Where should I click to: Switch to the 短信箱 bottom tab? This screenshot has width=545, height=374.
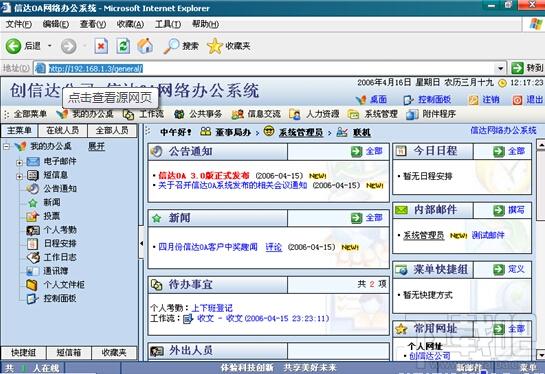(x=69, y=353)
